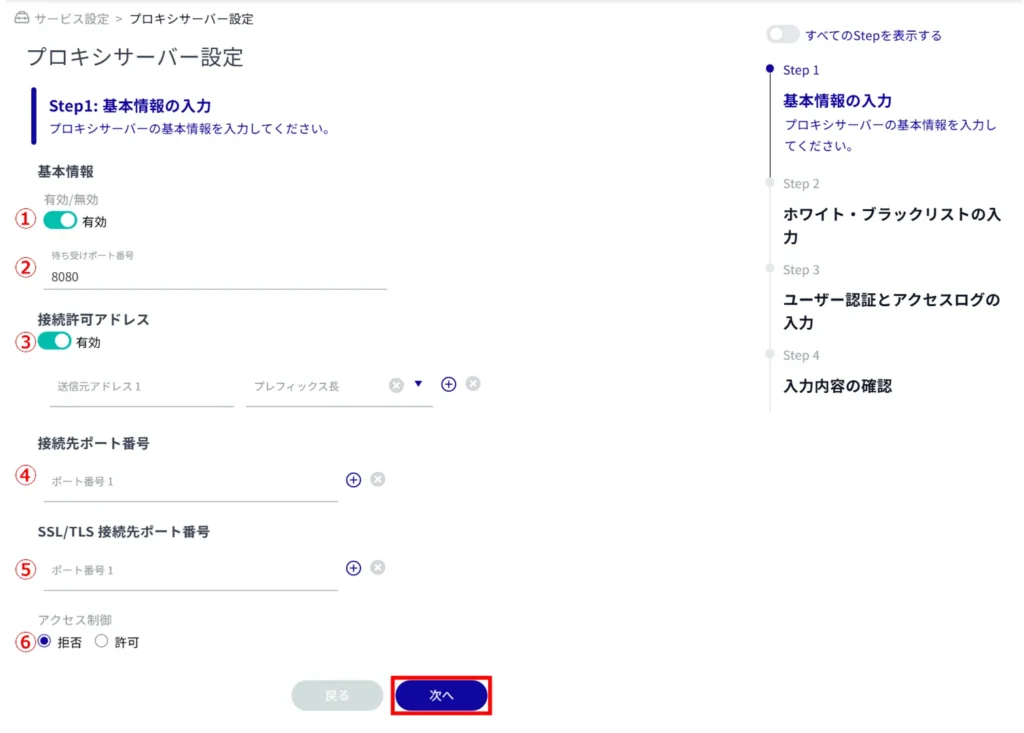Add another destination port number row
Viewport: 1024px width, 733px height.
coord(353,480)
